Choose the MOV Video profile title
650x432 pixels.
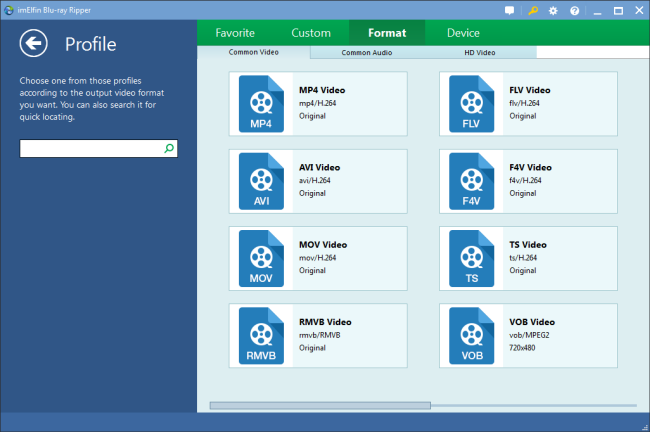point(323,245)
